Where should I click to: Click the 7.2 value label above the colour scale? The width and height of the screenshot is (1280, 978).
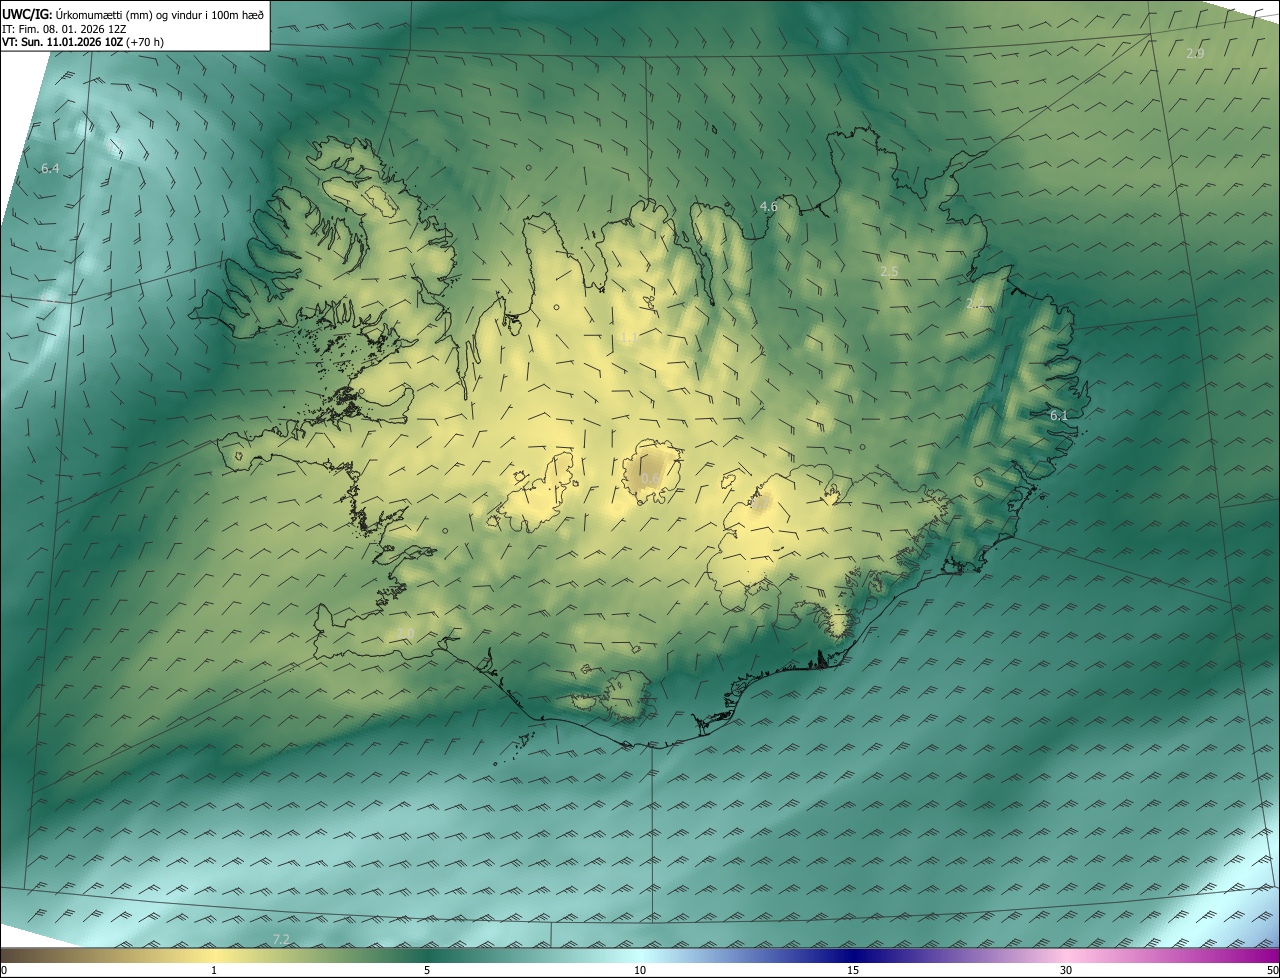click(281, 939)
